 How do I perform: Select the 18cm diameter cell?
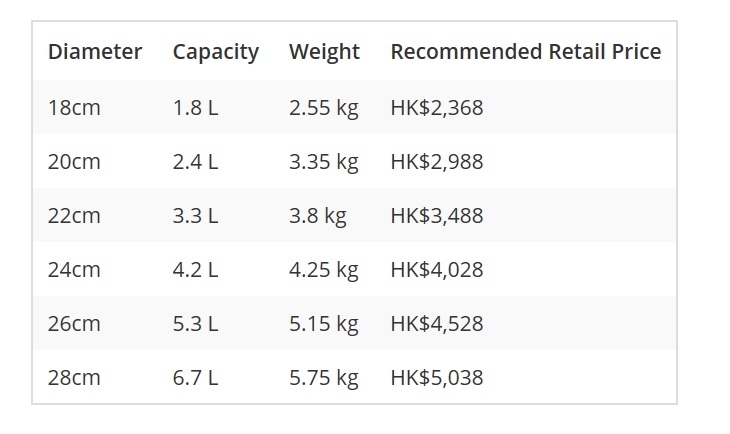point(74,108)
